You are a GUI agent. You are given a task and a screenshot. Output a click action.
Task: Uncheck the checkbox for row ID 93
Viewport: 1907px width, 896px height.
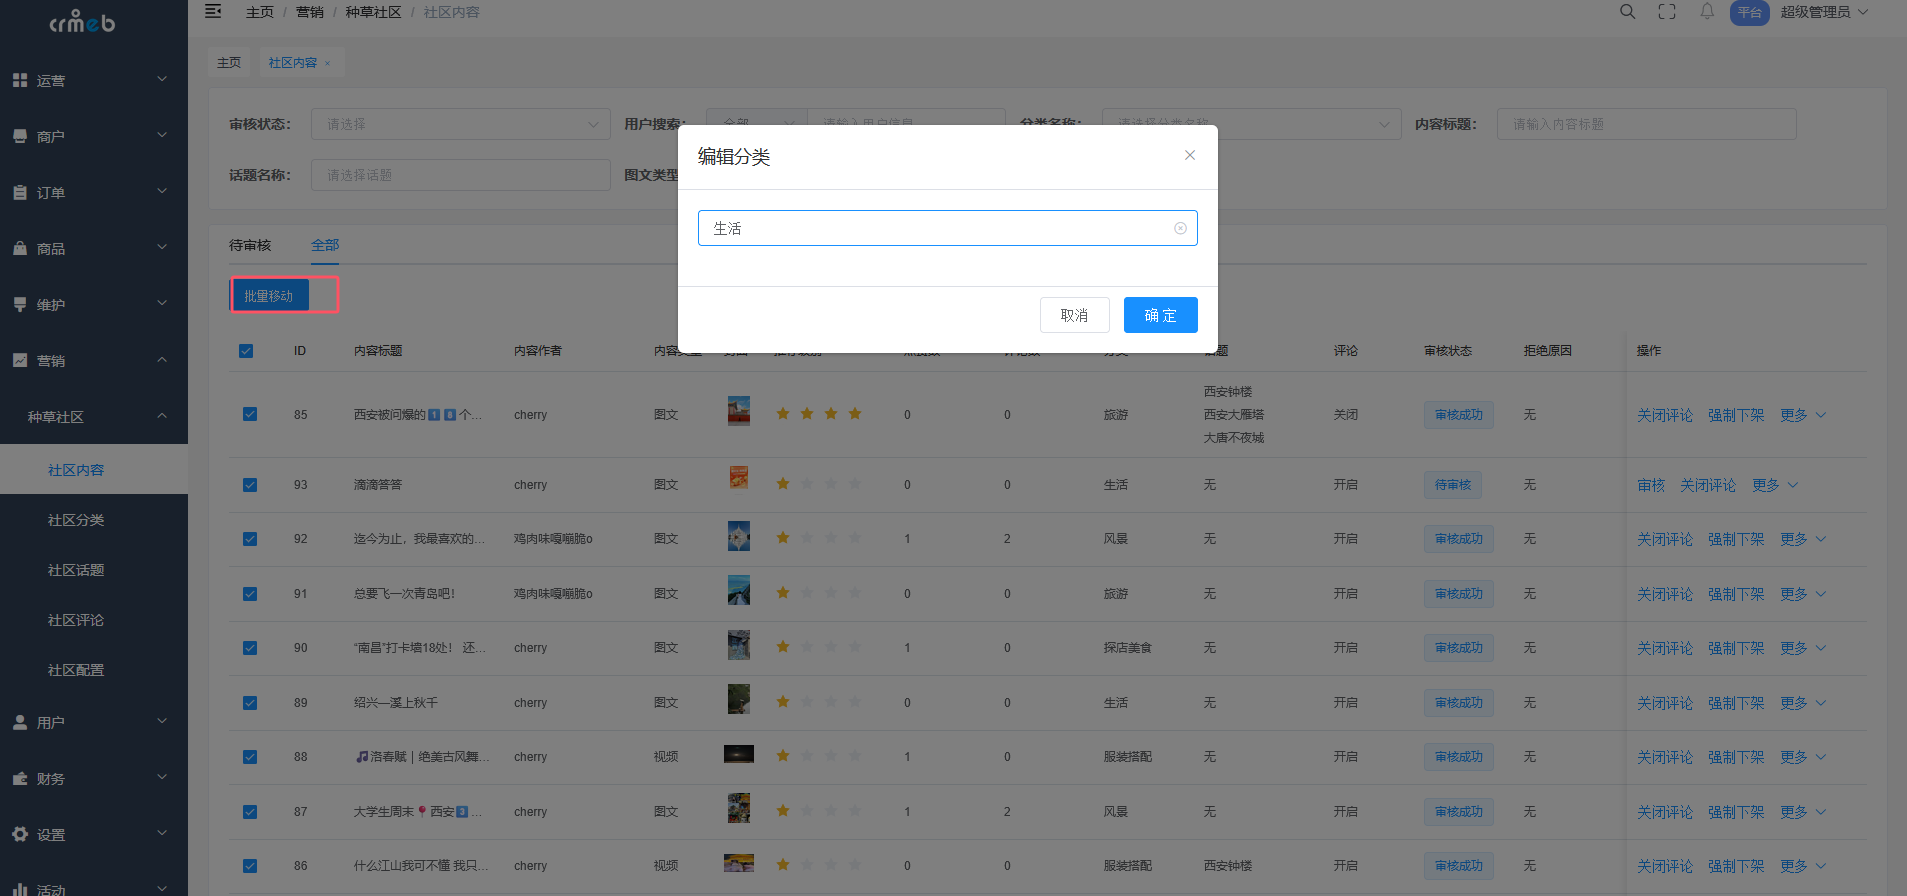pos(250,485)
